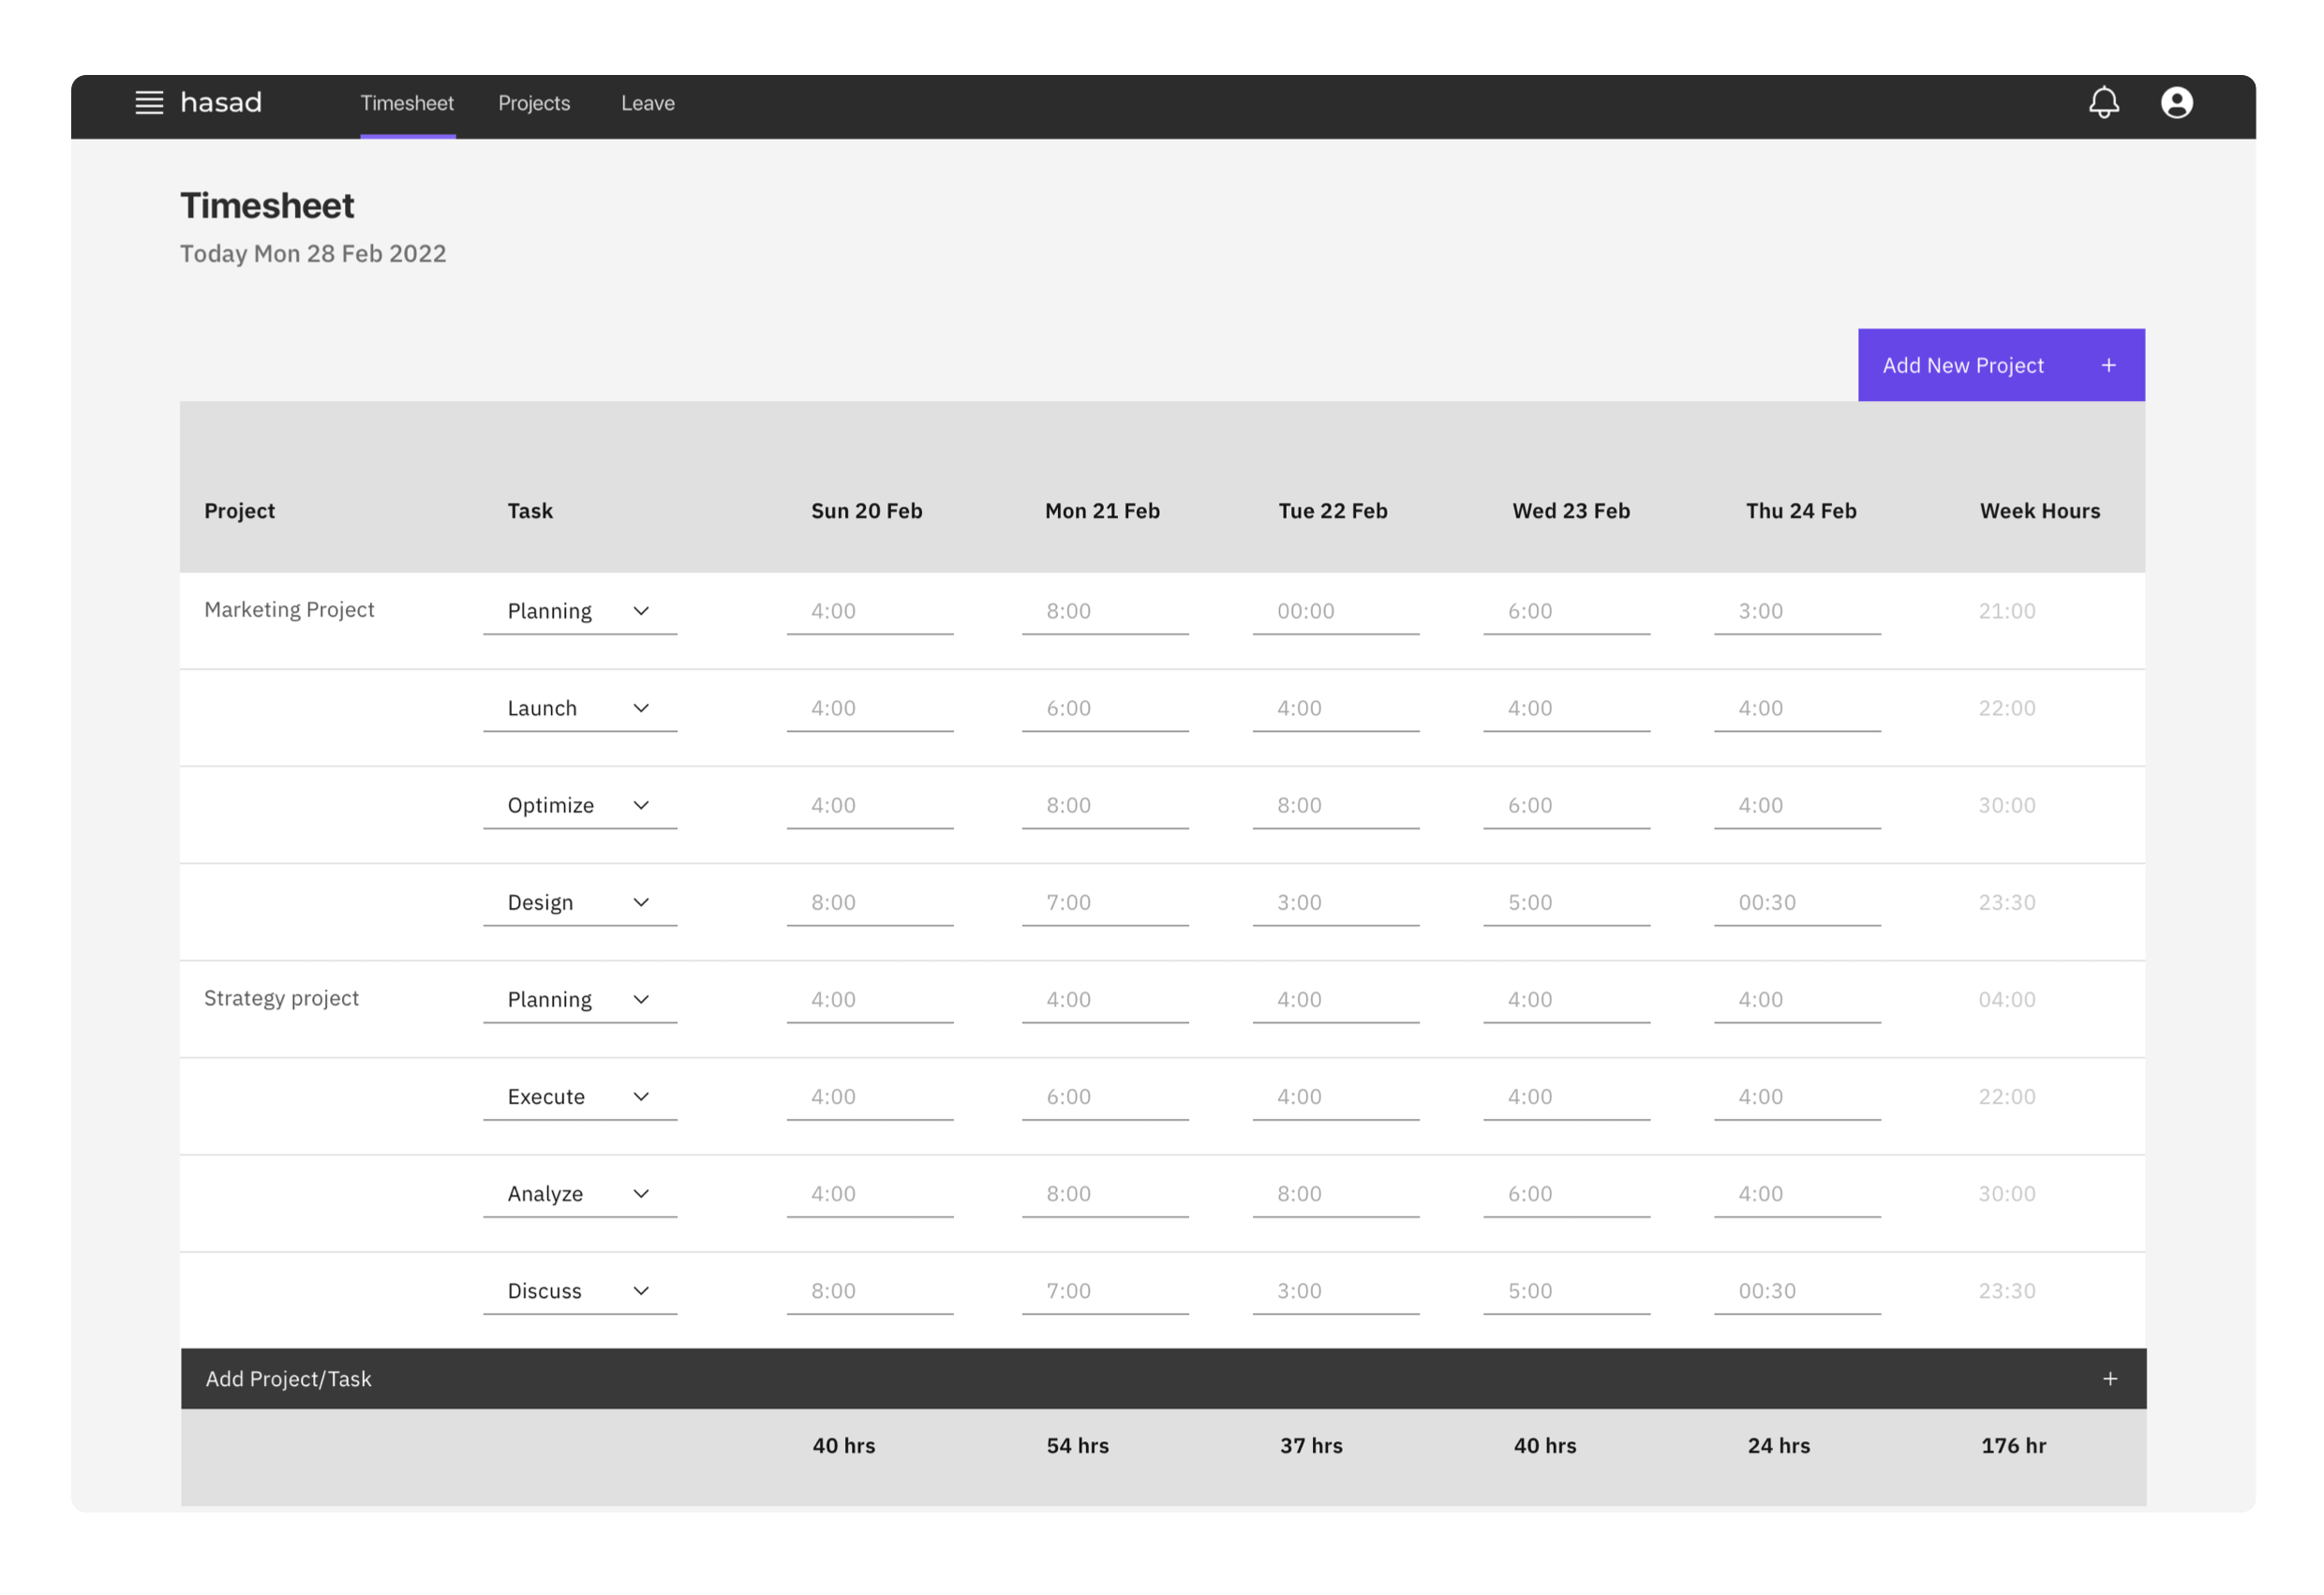
Task: Select the Timesheet tab
Action: (407, 104)
